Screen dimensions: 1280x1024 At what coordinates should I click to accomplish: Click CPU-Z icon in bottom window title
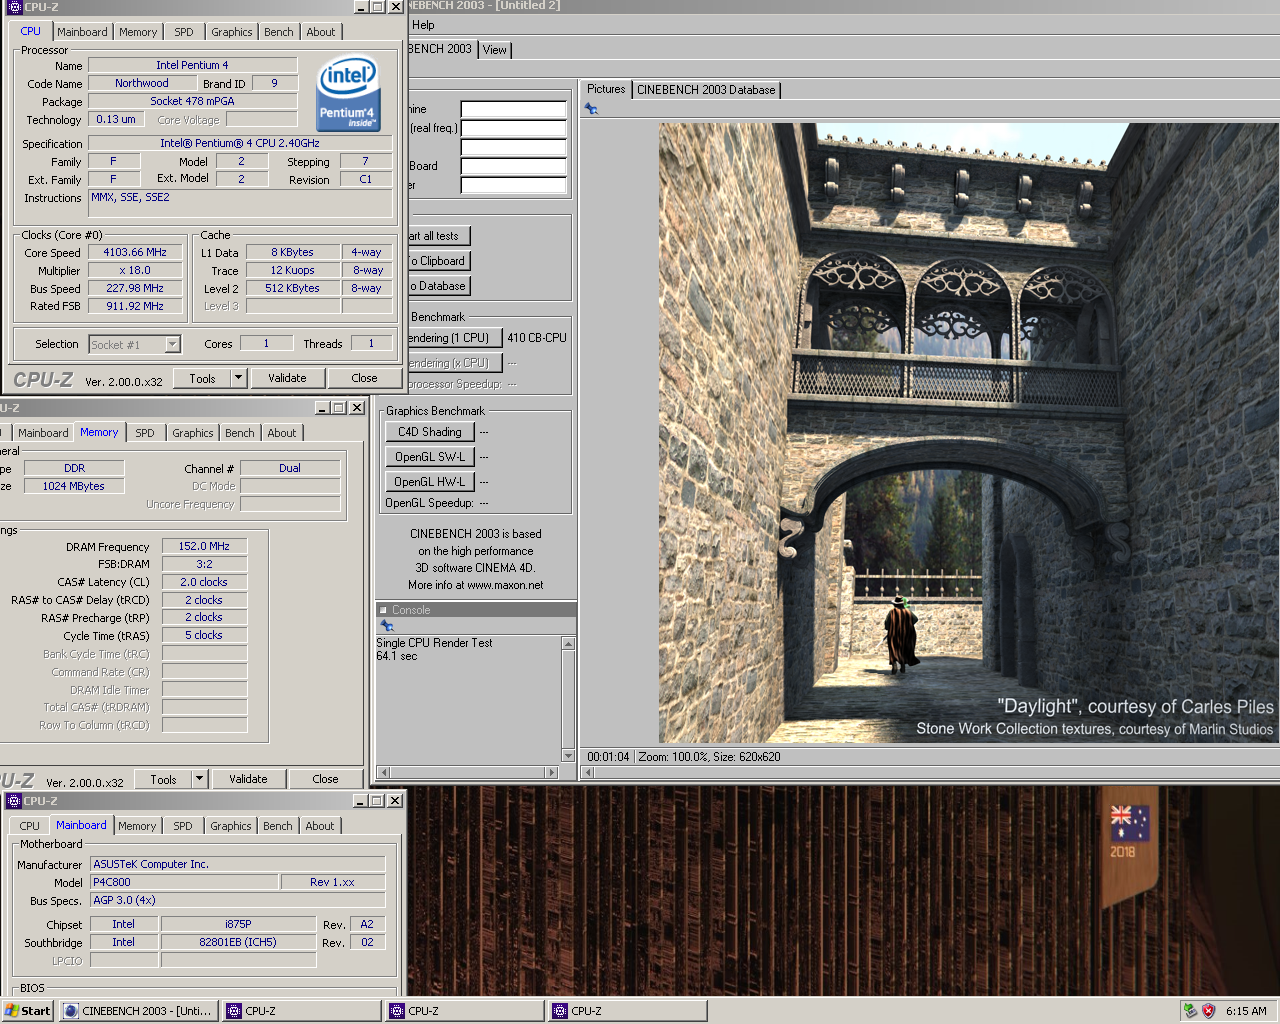coord(14,801)
